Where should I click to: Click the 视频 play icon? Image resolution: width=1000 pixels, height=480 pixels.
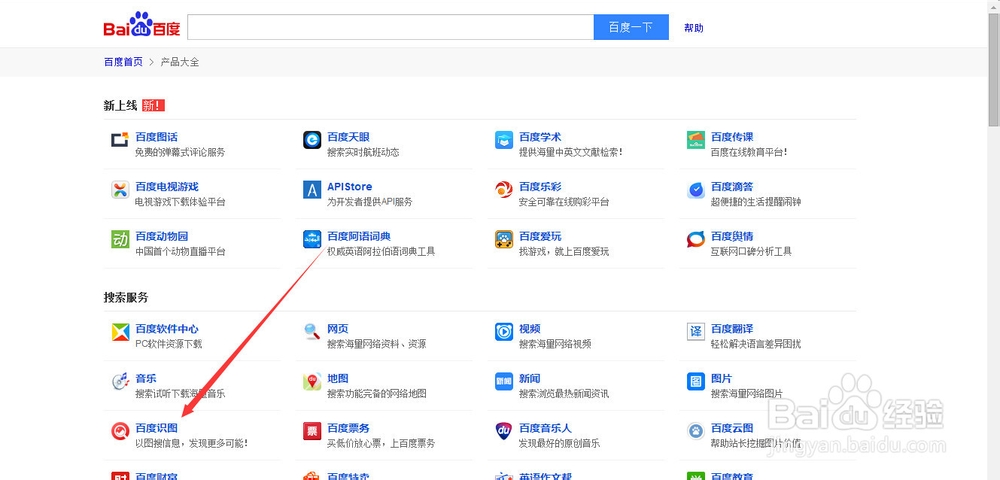coord(504,332)
